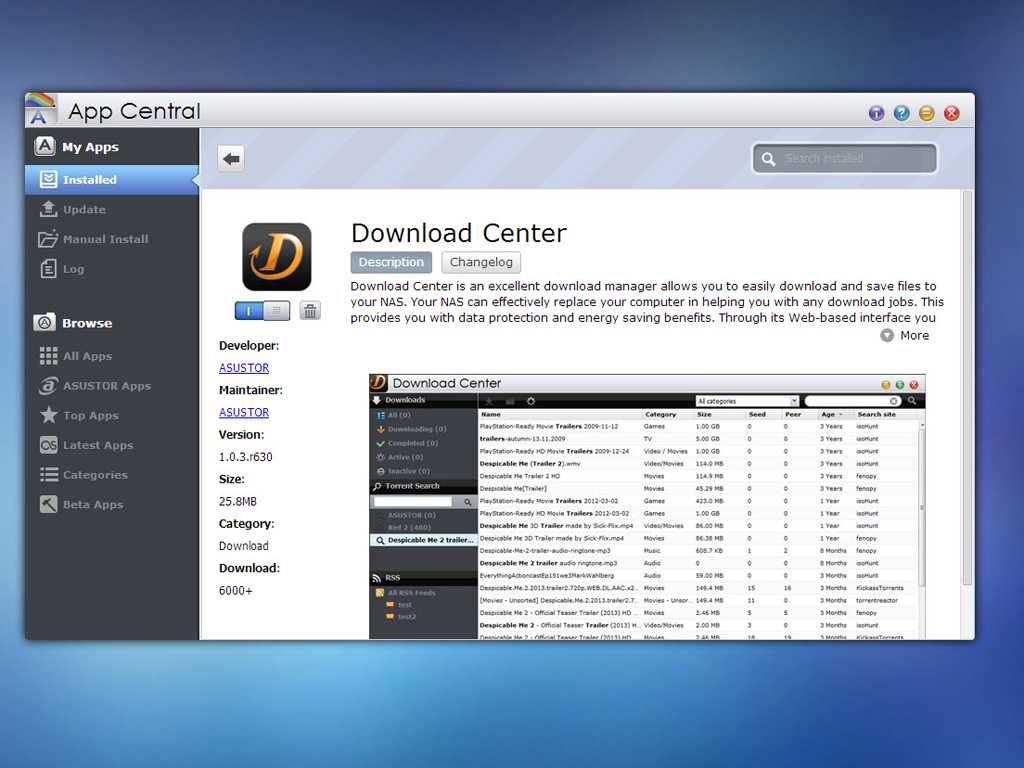Viewport: 1024px width, 768px height.
Task: Click the Categories list icon
Action: pos(48,474)
